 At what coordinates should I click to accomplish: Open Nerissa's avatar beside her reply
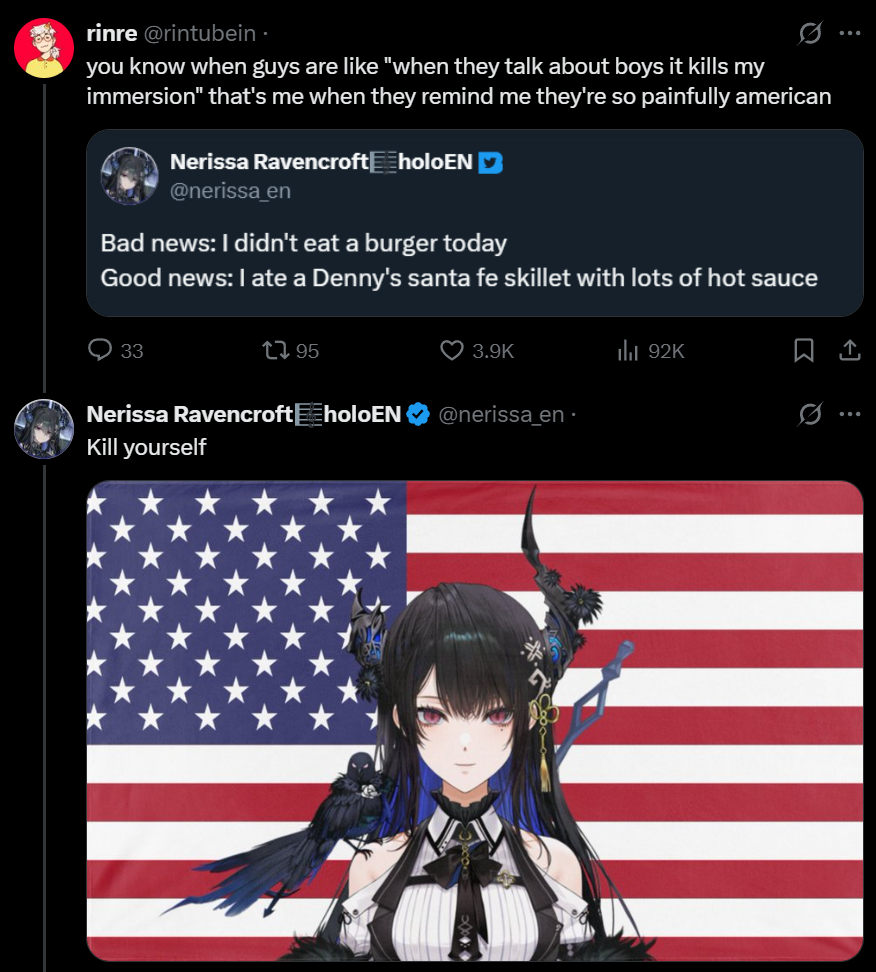point(44,429)
